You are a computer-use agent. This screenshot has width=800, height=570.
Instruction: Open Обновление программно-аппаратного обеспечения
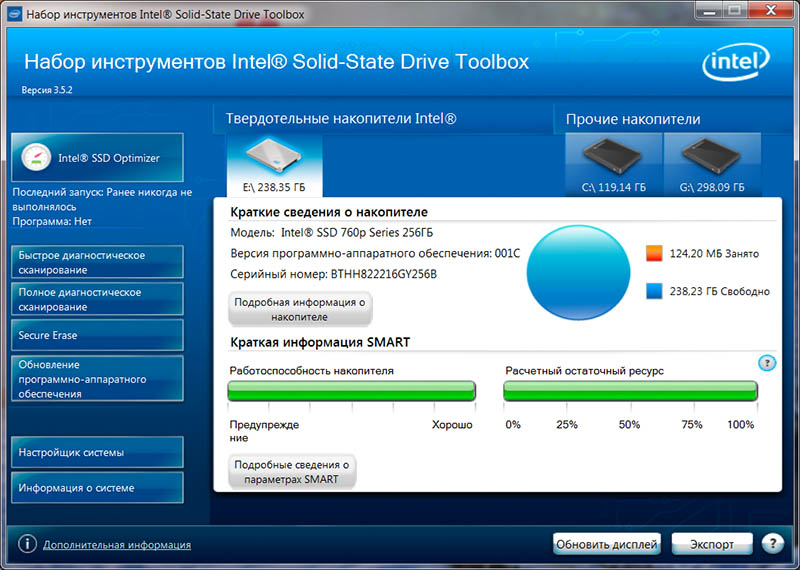point(97,379)
